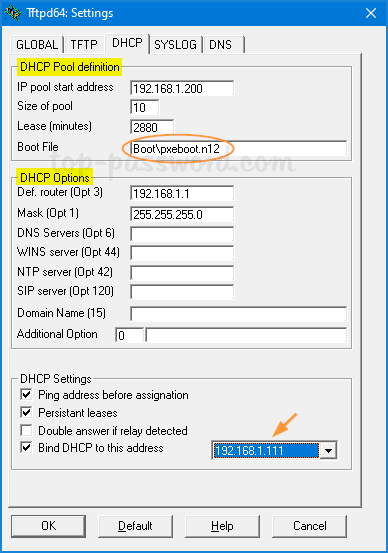The width and height of the screenshot is (388, 553).
Task: Uncheck the Persistant leases checkbox
Action: click(x=26, y=412)
